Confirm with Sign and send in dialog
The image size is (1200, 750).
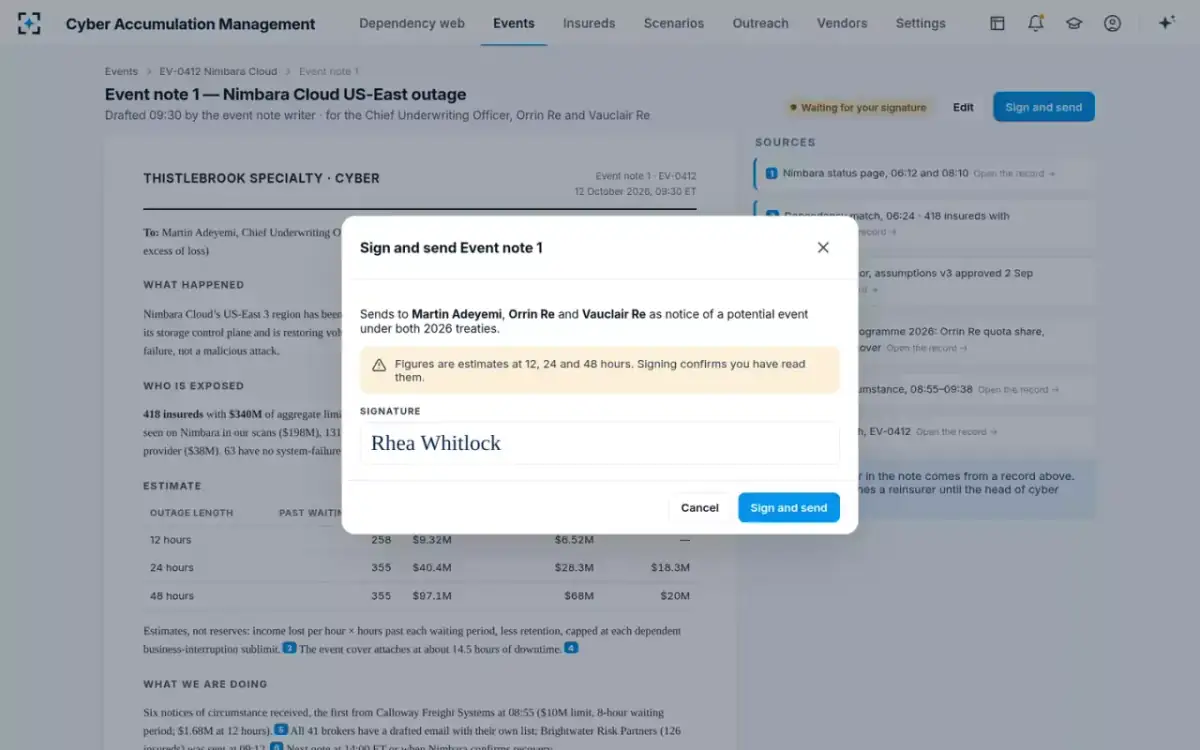(789, 508)
